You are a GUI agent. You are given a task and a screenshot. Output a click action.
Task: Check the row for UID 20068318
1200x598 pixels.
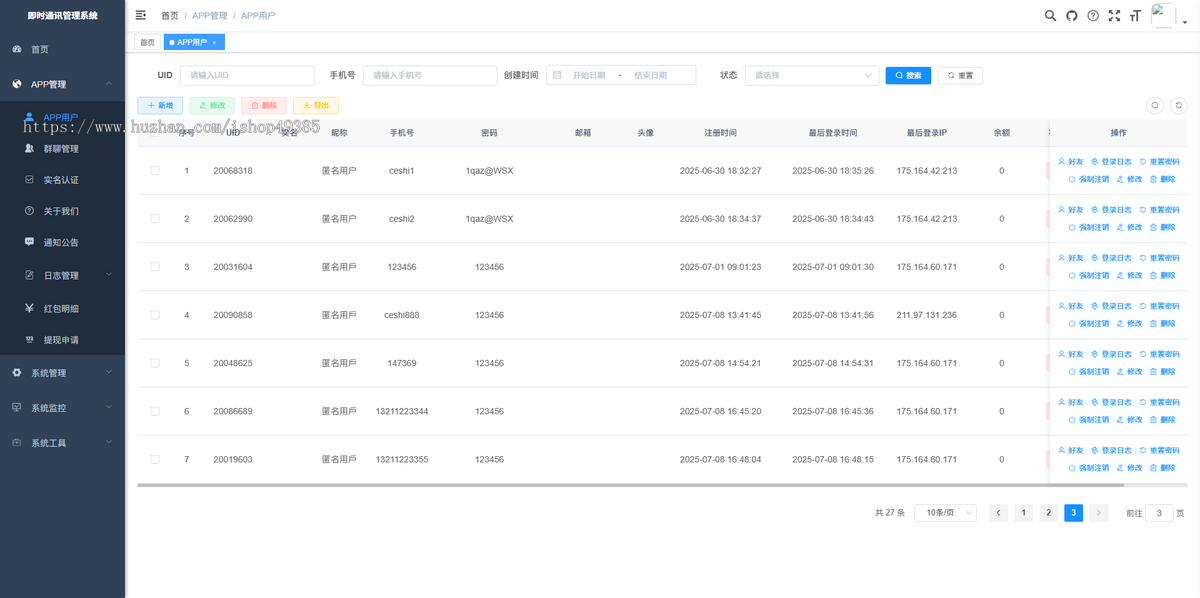pos(155,171)
